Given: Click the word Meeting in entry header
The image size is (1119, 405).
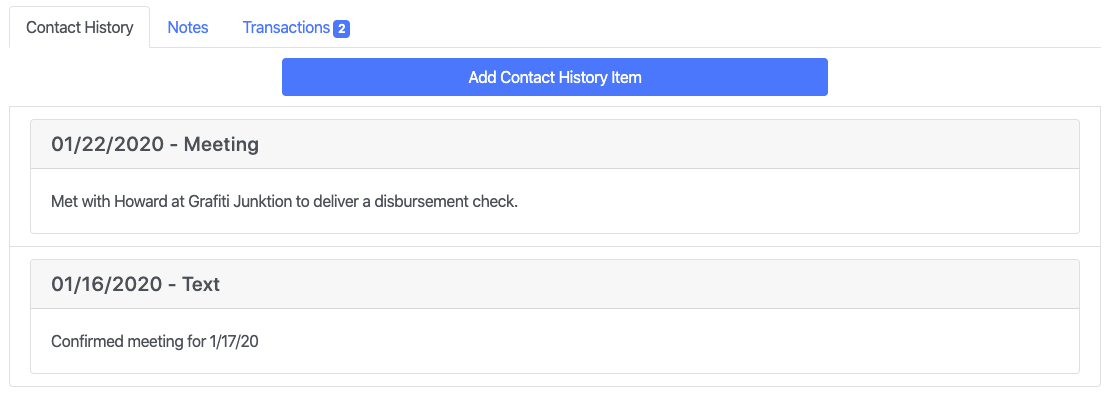Looking at the screenshot, I should coord(221,144).
